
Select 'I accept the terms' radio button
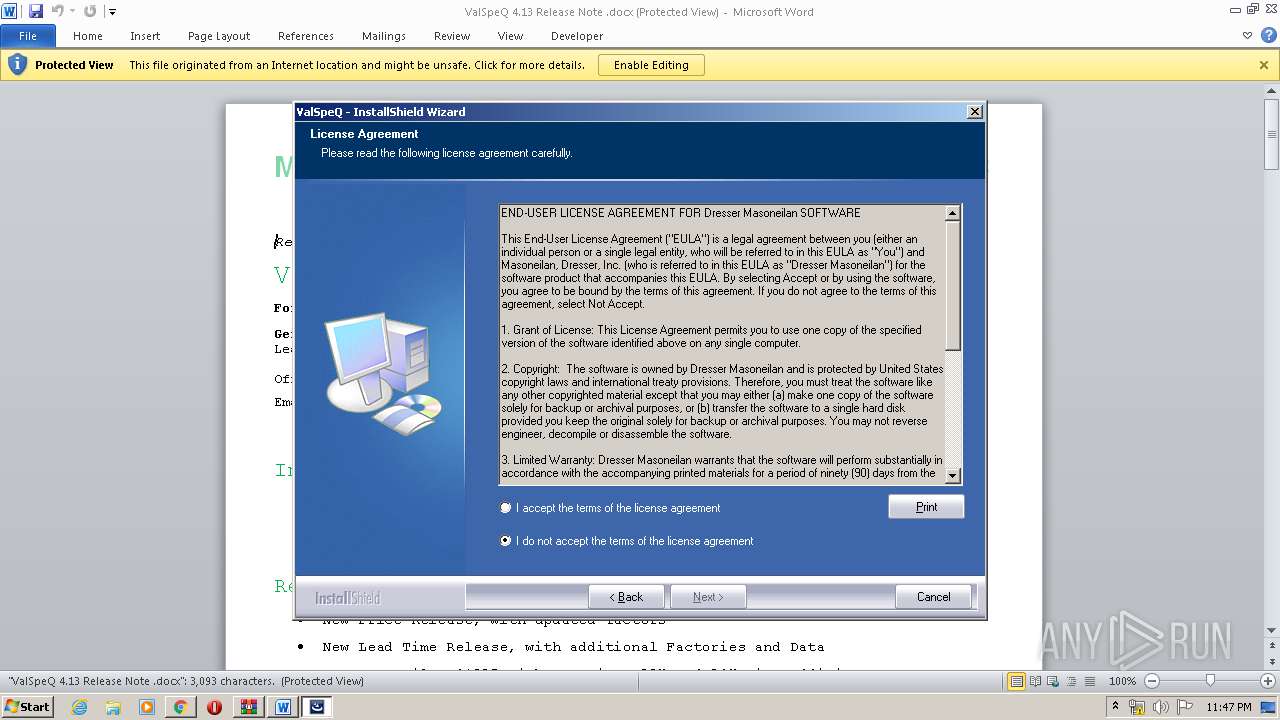pyautogui.click(x=506, y=508)
